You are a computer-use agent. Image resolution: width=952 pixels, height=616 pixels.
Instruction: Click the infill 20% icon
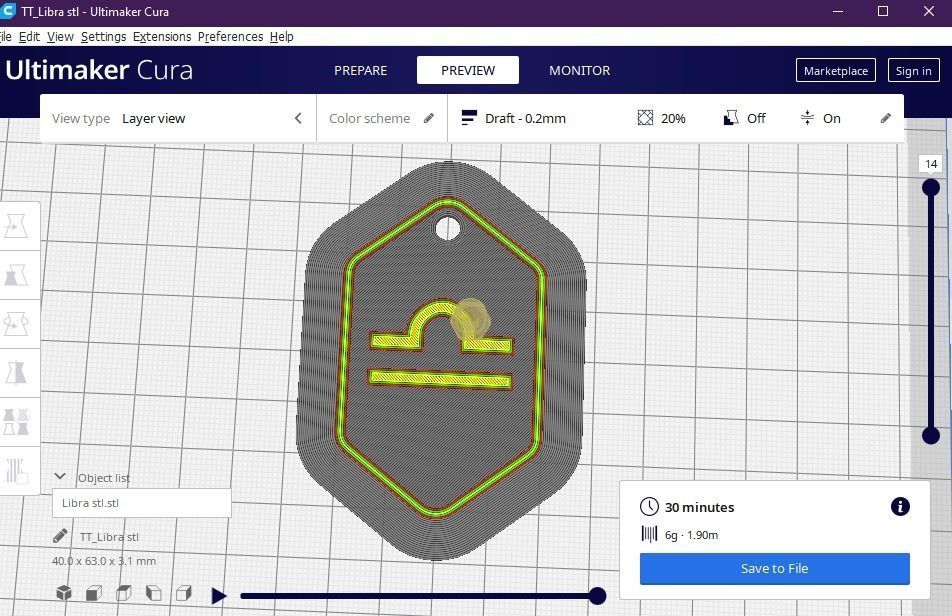[645, 118]
